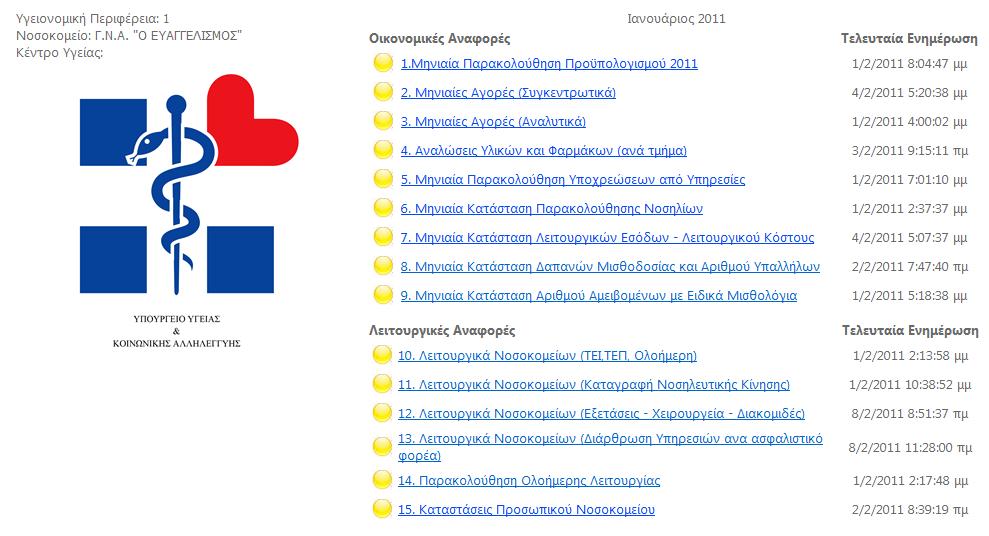Image resolution: width=989 pixels, height=536 pixels.
Task: Click yellow status icon beside report 1 Προϋπολογισμού
Action: 383,63
